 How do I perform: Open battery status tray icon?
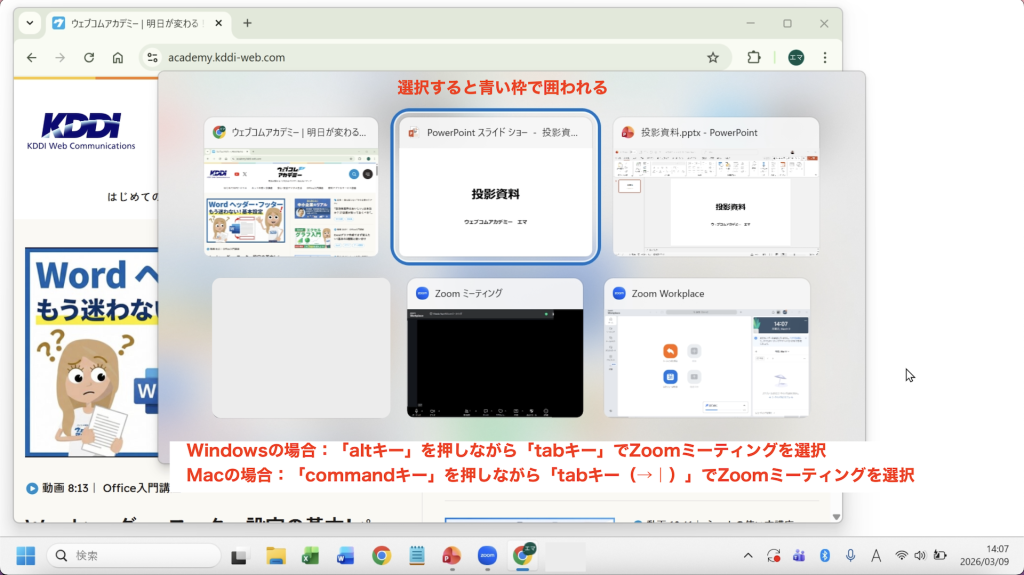940,556
